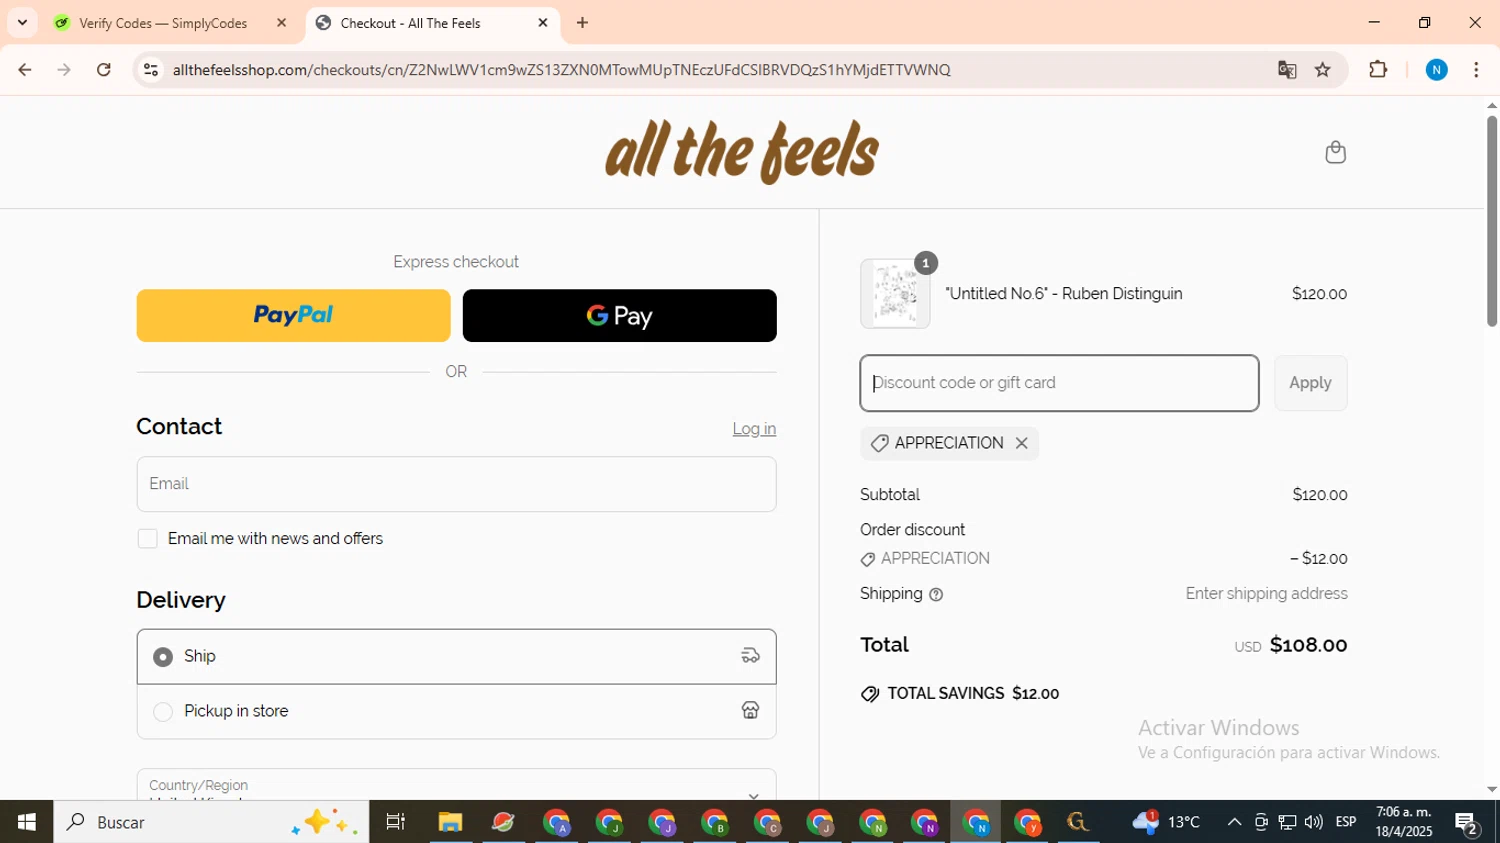Expand the Country/Region dropdown
The width and height of the screenshot is (1500, 843).
coord(456,785)
